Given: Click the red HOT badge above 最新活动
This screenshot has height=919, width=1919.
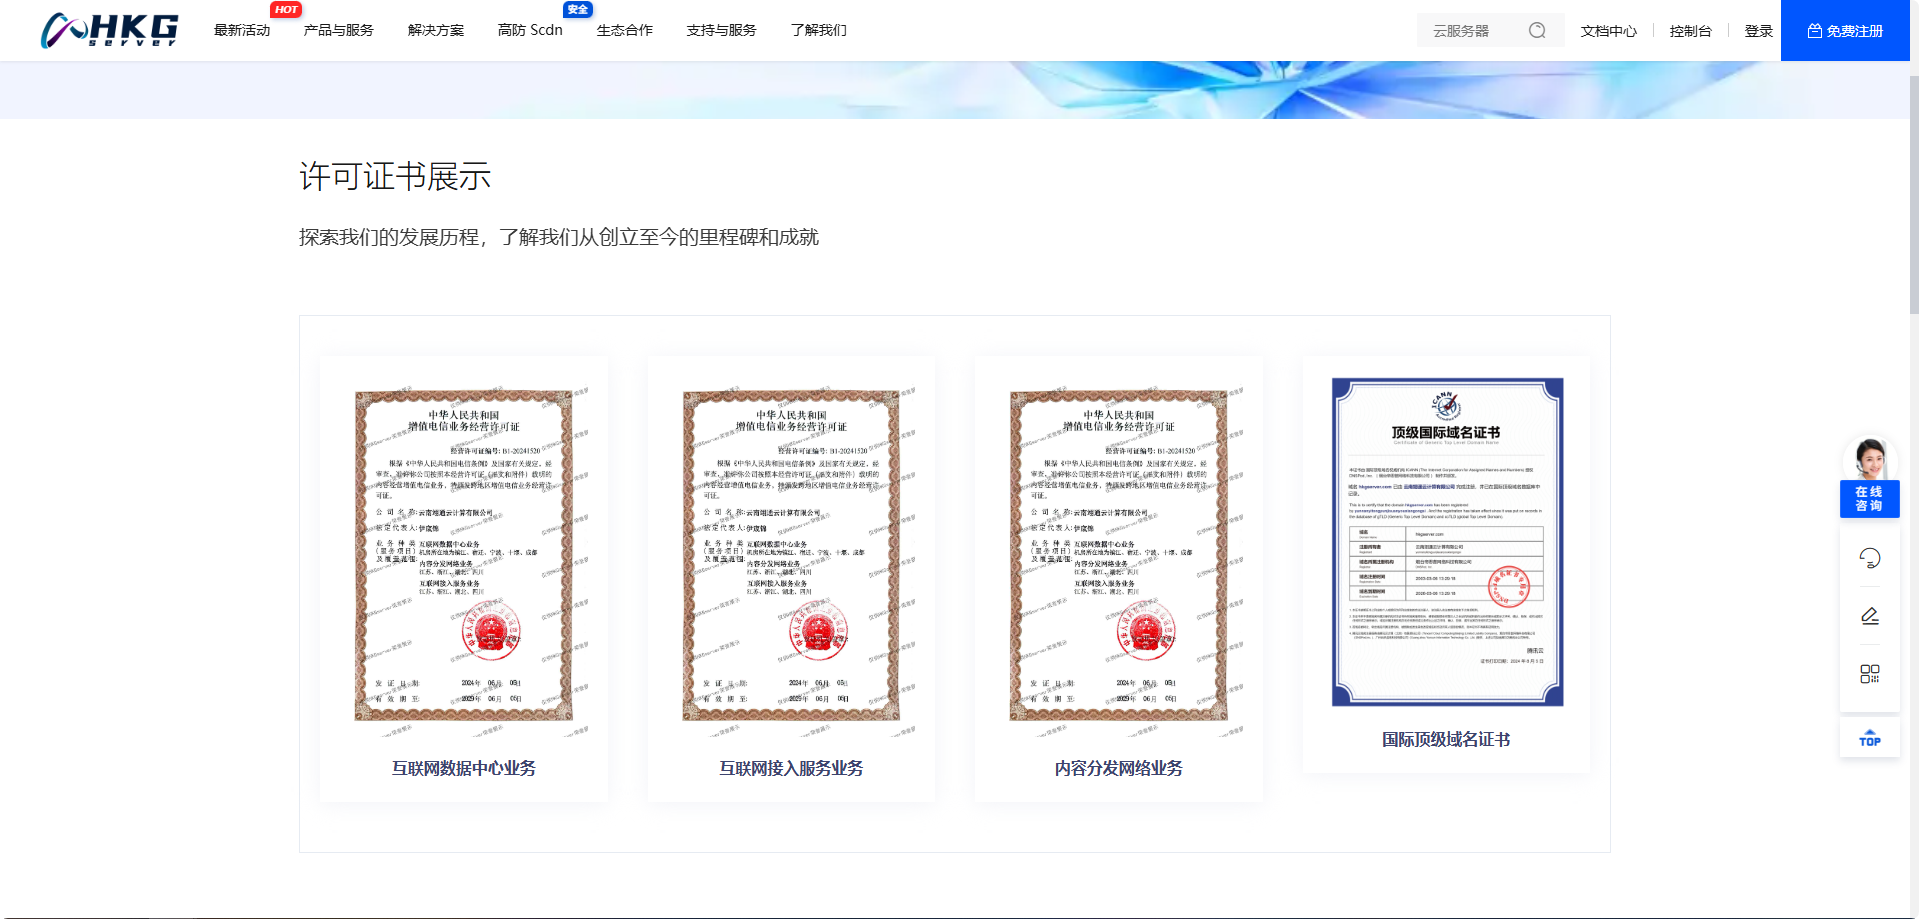Looking at the screenshot, I should point(286,9).
